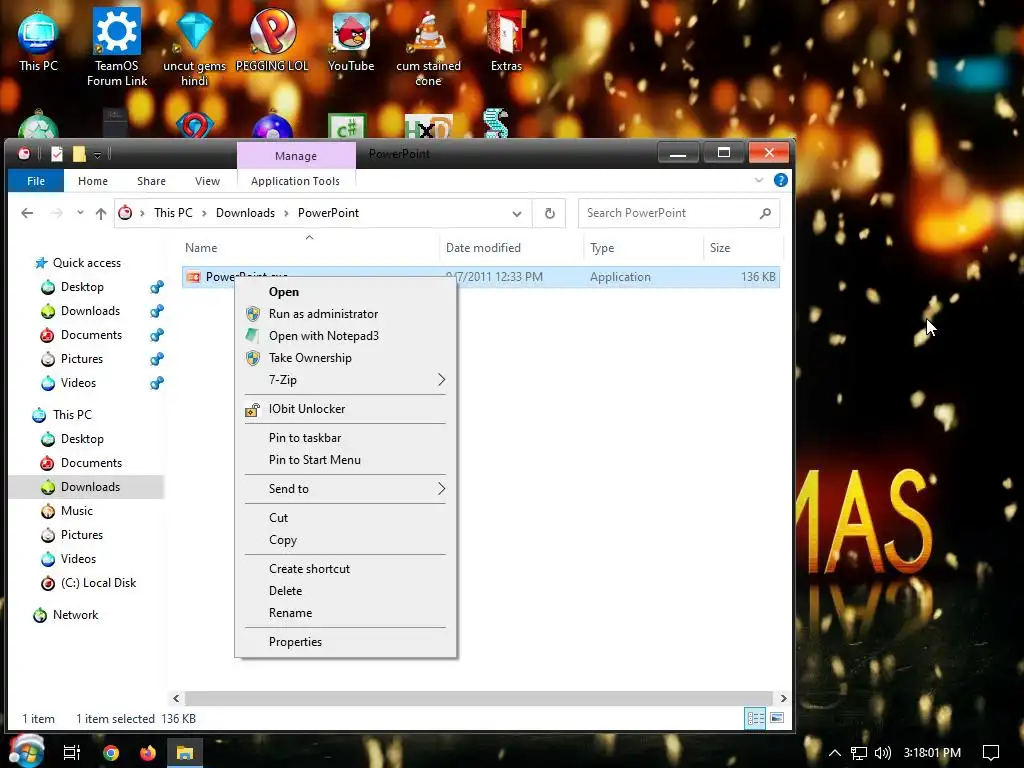The image size is (1024, 768).
Task: Go up one folder level
Action: [101, 213]
